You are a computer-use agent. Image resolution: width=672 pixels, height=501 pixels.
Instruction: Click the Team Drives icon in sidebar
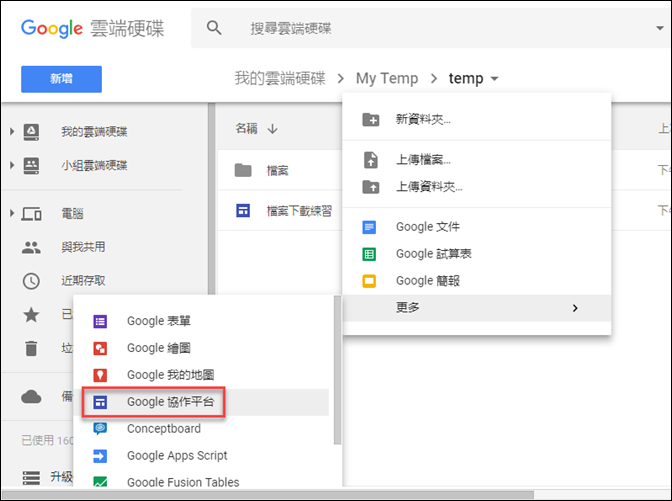click(31, 165)
